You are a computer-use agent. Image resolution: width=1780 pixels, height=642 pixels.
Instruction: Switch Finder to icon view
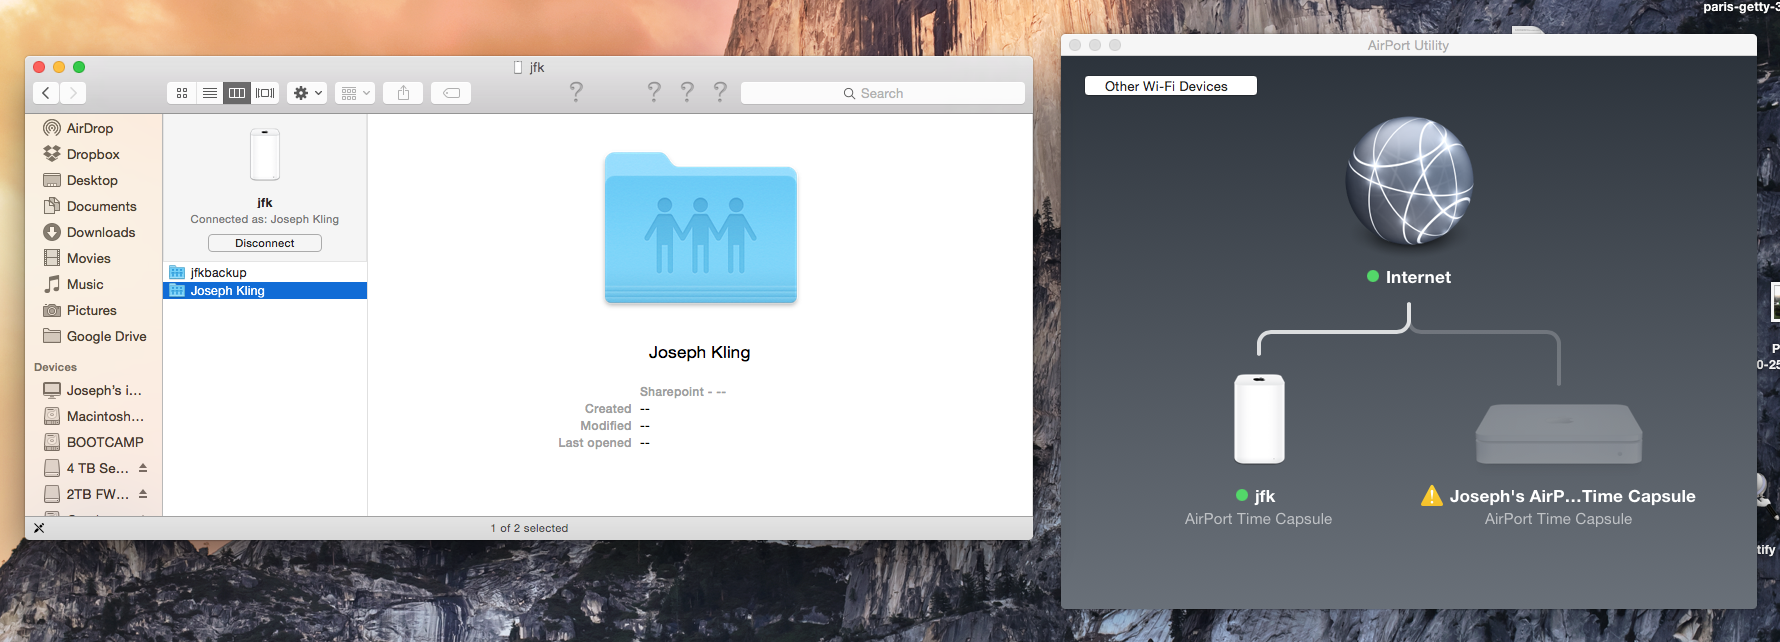point(181,93)
